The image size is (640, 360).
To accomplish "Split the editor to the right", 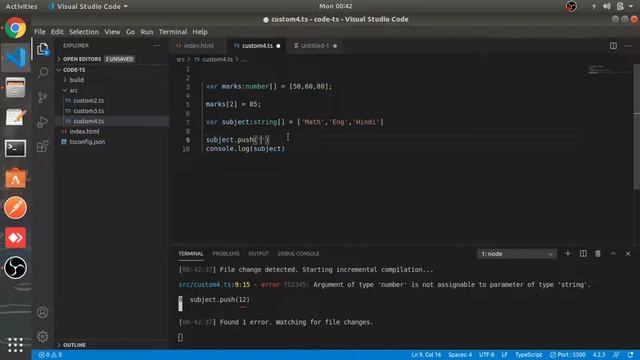I will coord(613,46).
